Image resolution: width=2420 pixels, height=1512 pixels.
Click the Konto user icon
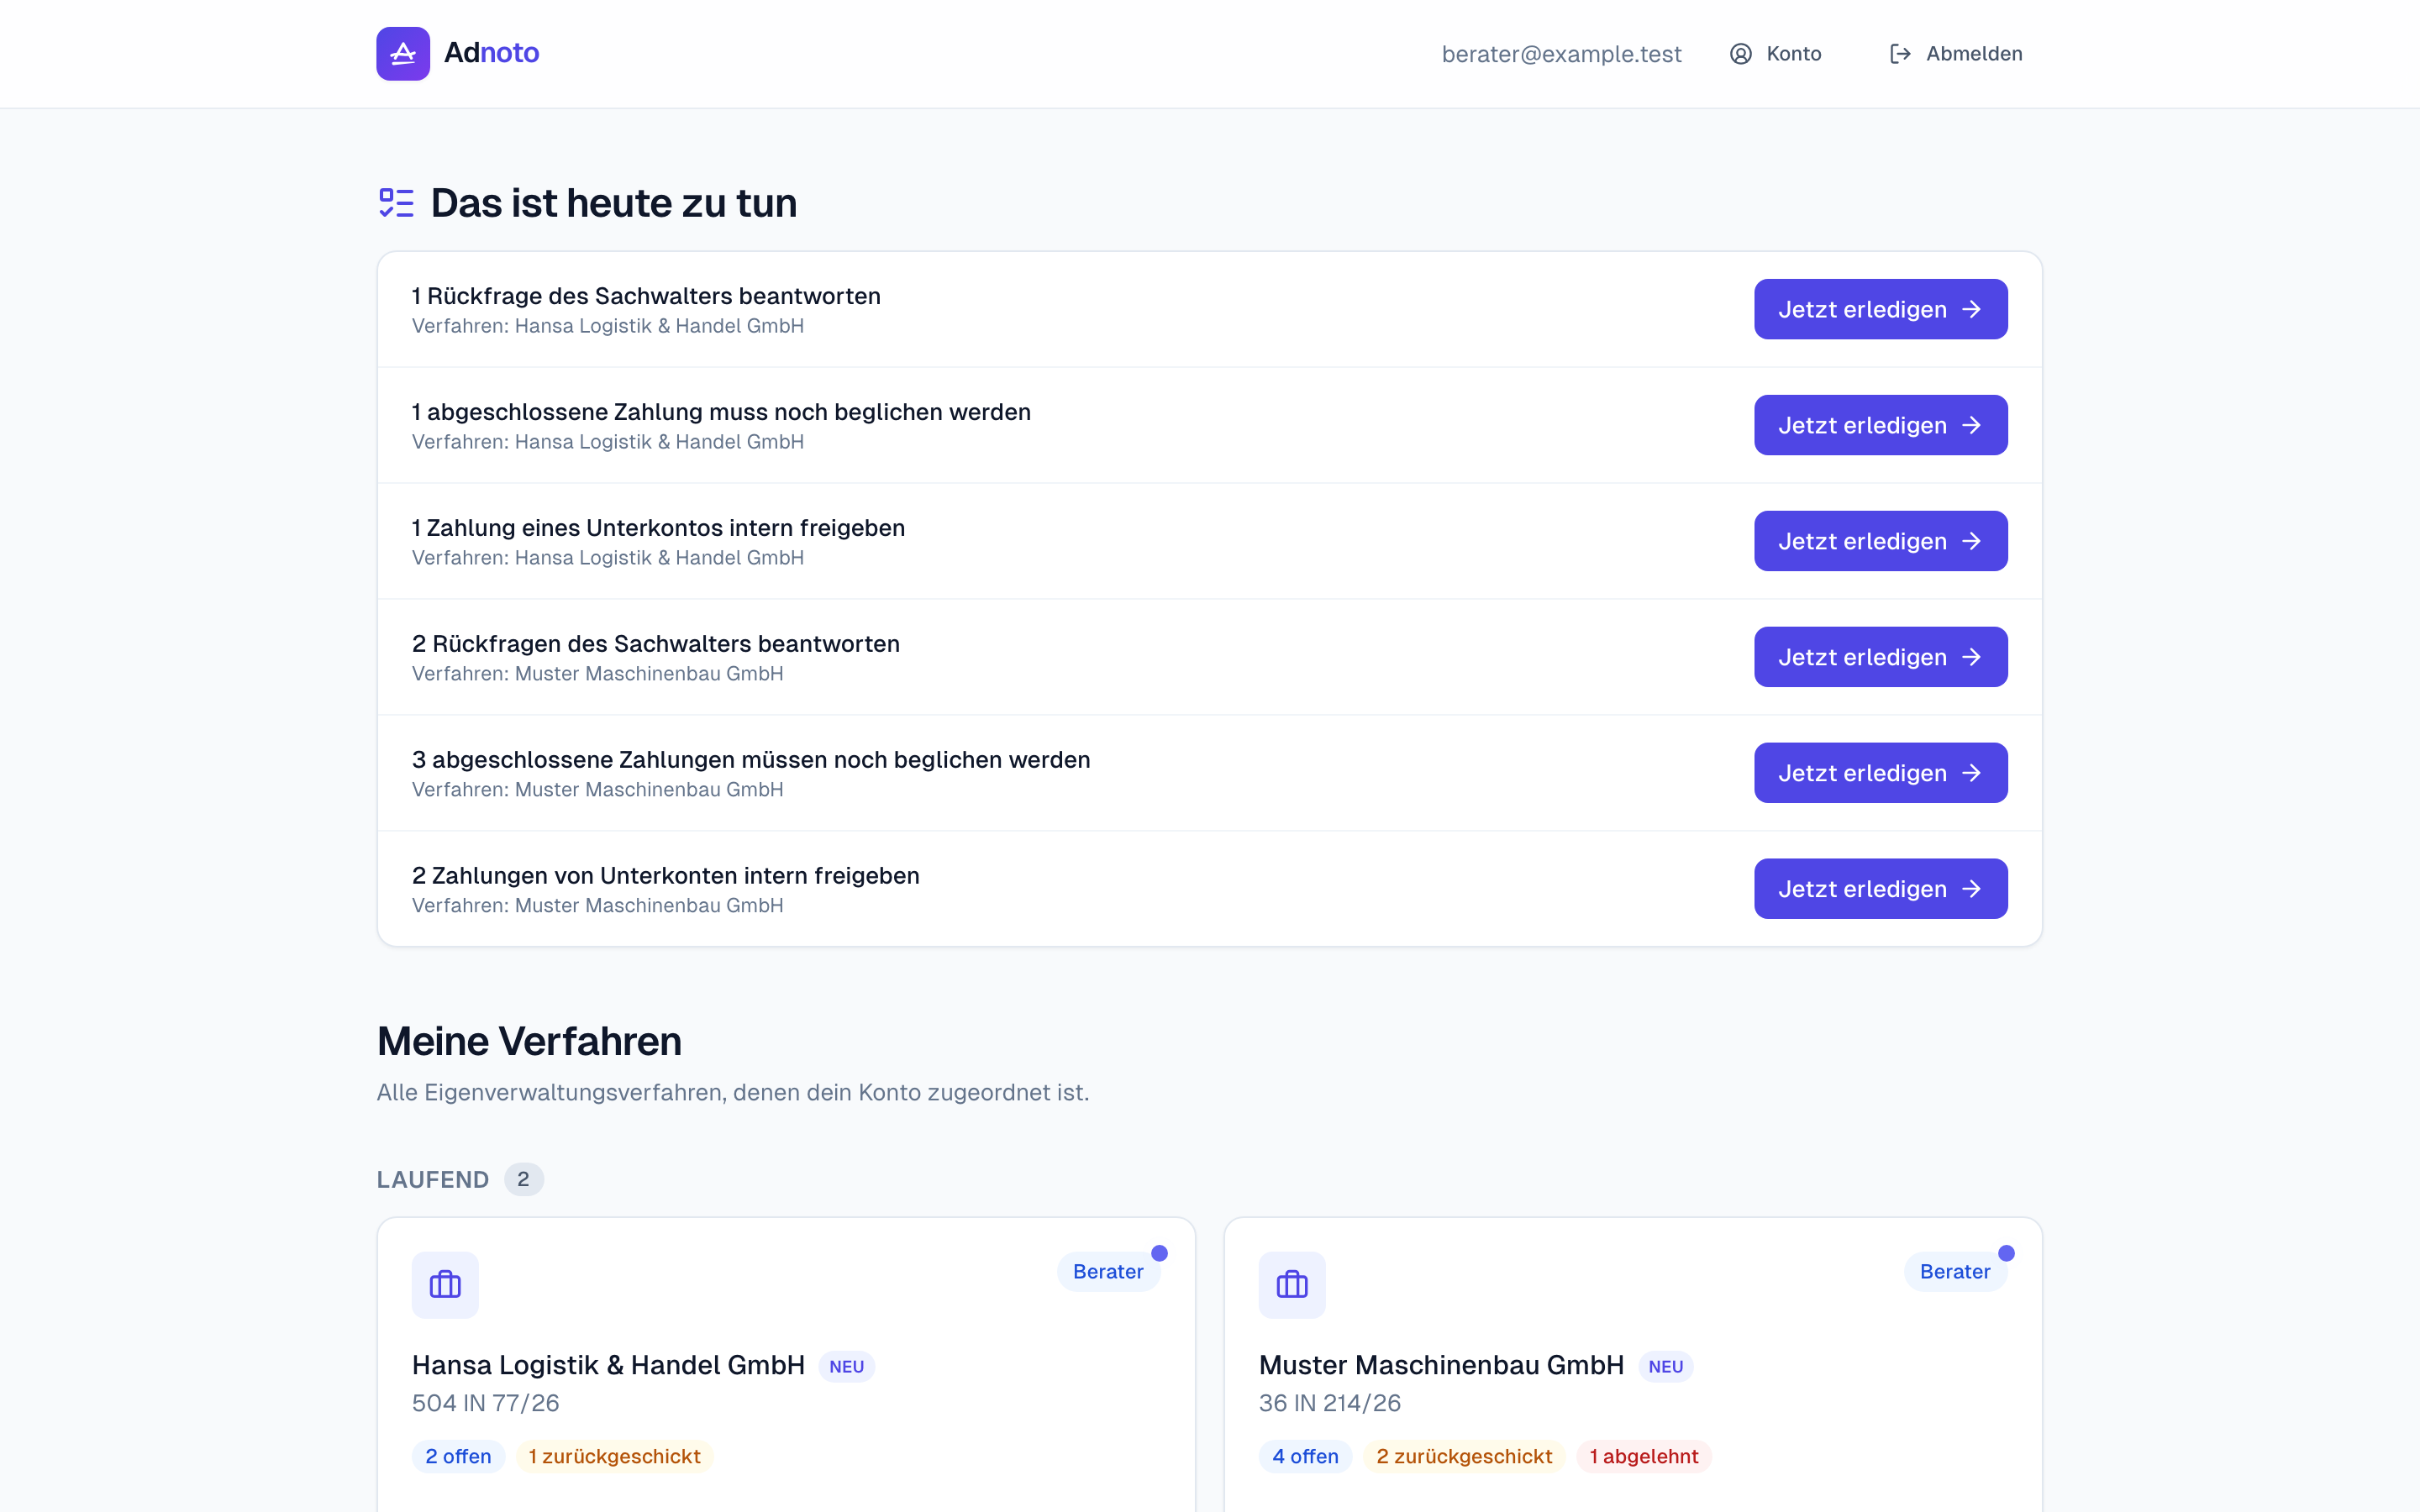[x=1741, y=54]
